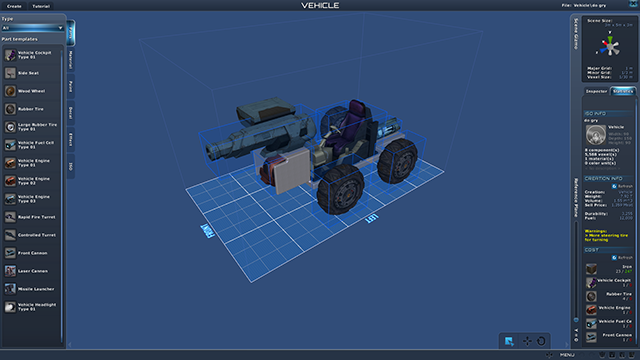Open the Tutorial button

[x=41, y=6]
